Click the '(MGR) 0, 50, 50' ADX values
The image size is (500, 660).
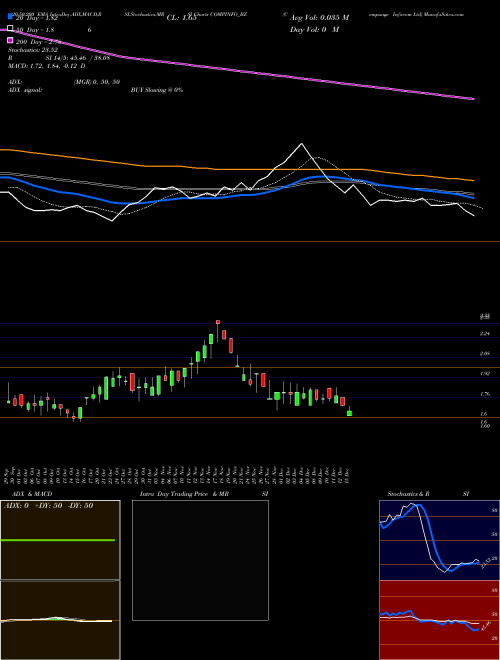(x=97, y=82)
